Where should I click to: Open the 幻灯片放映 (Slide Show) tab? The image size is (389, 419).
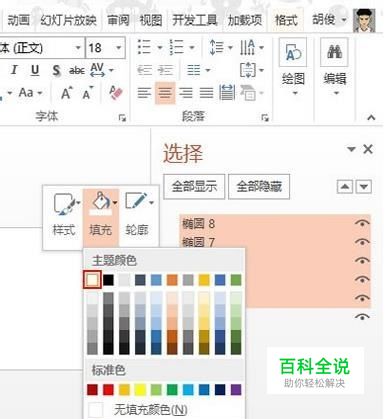(x=68, y=20)
